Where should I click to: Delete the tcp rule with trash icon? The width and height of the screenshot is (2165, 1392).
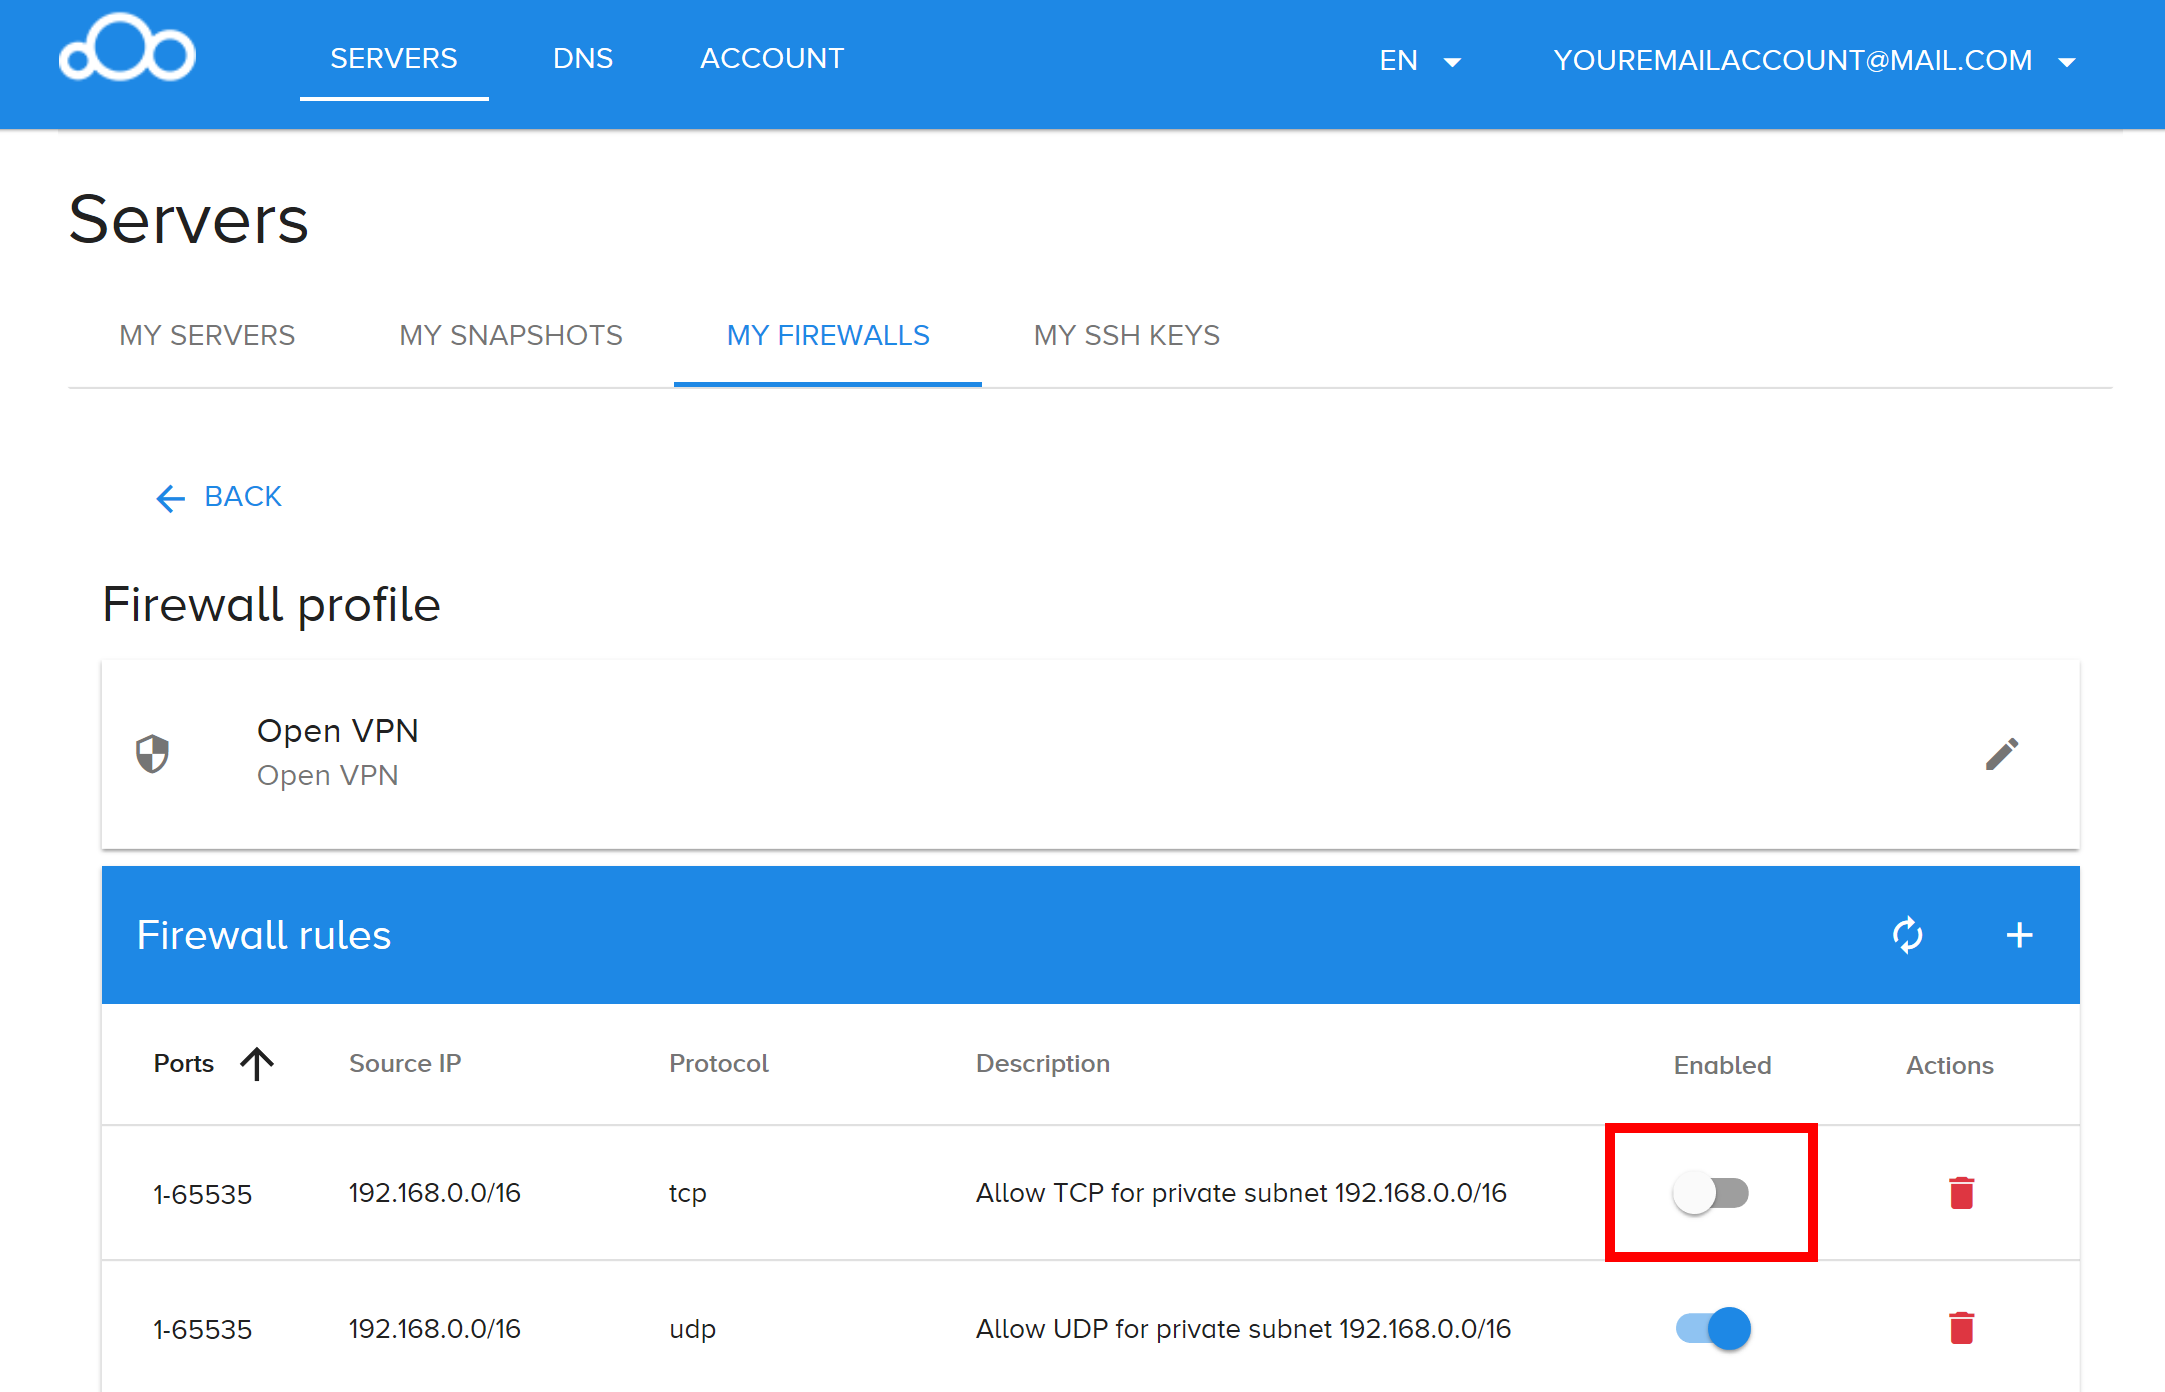(1961, 1193)
